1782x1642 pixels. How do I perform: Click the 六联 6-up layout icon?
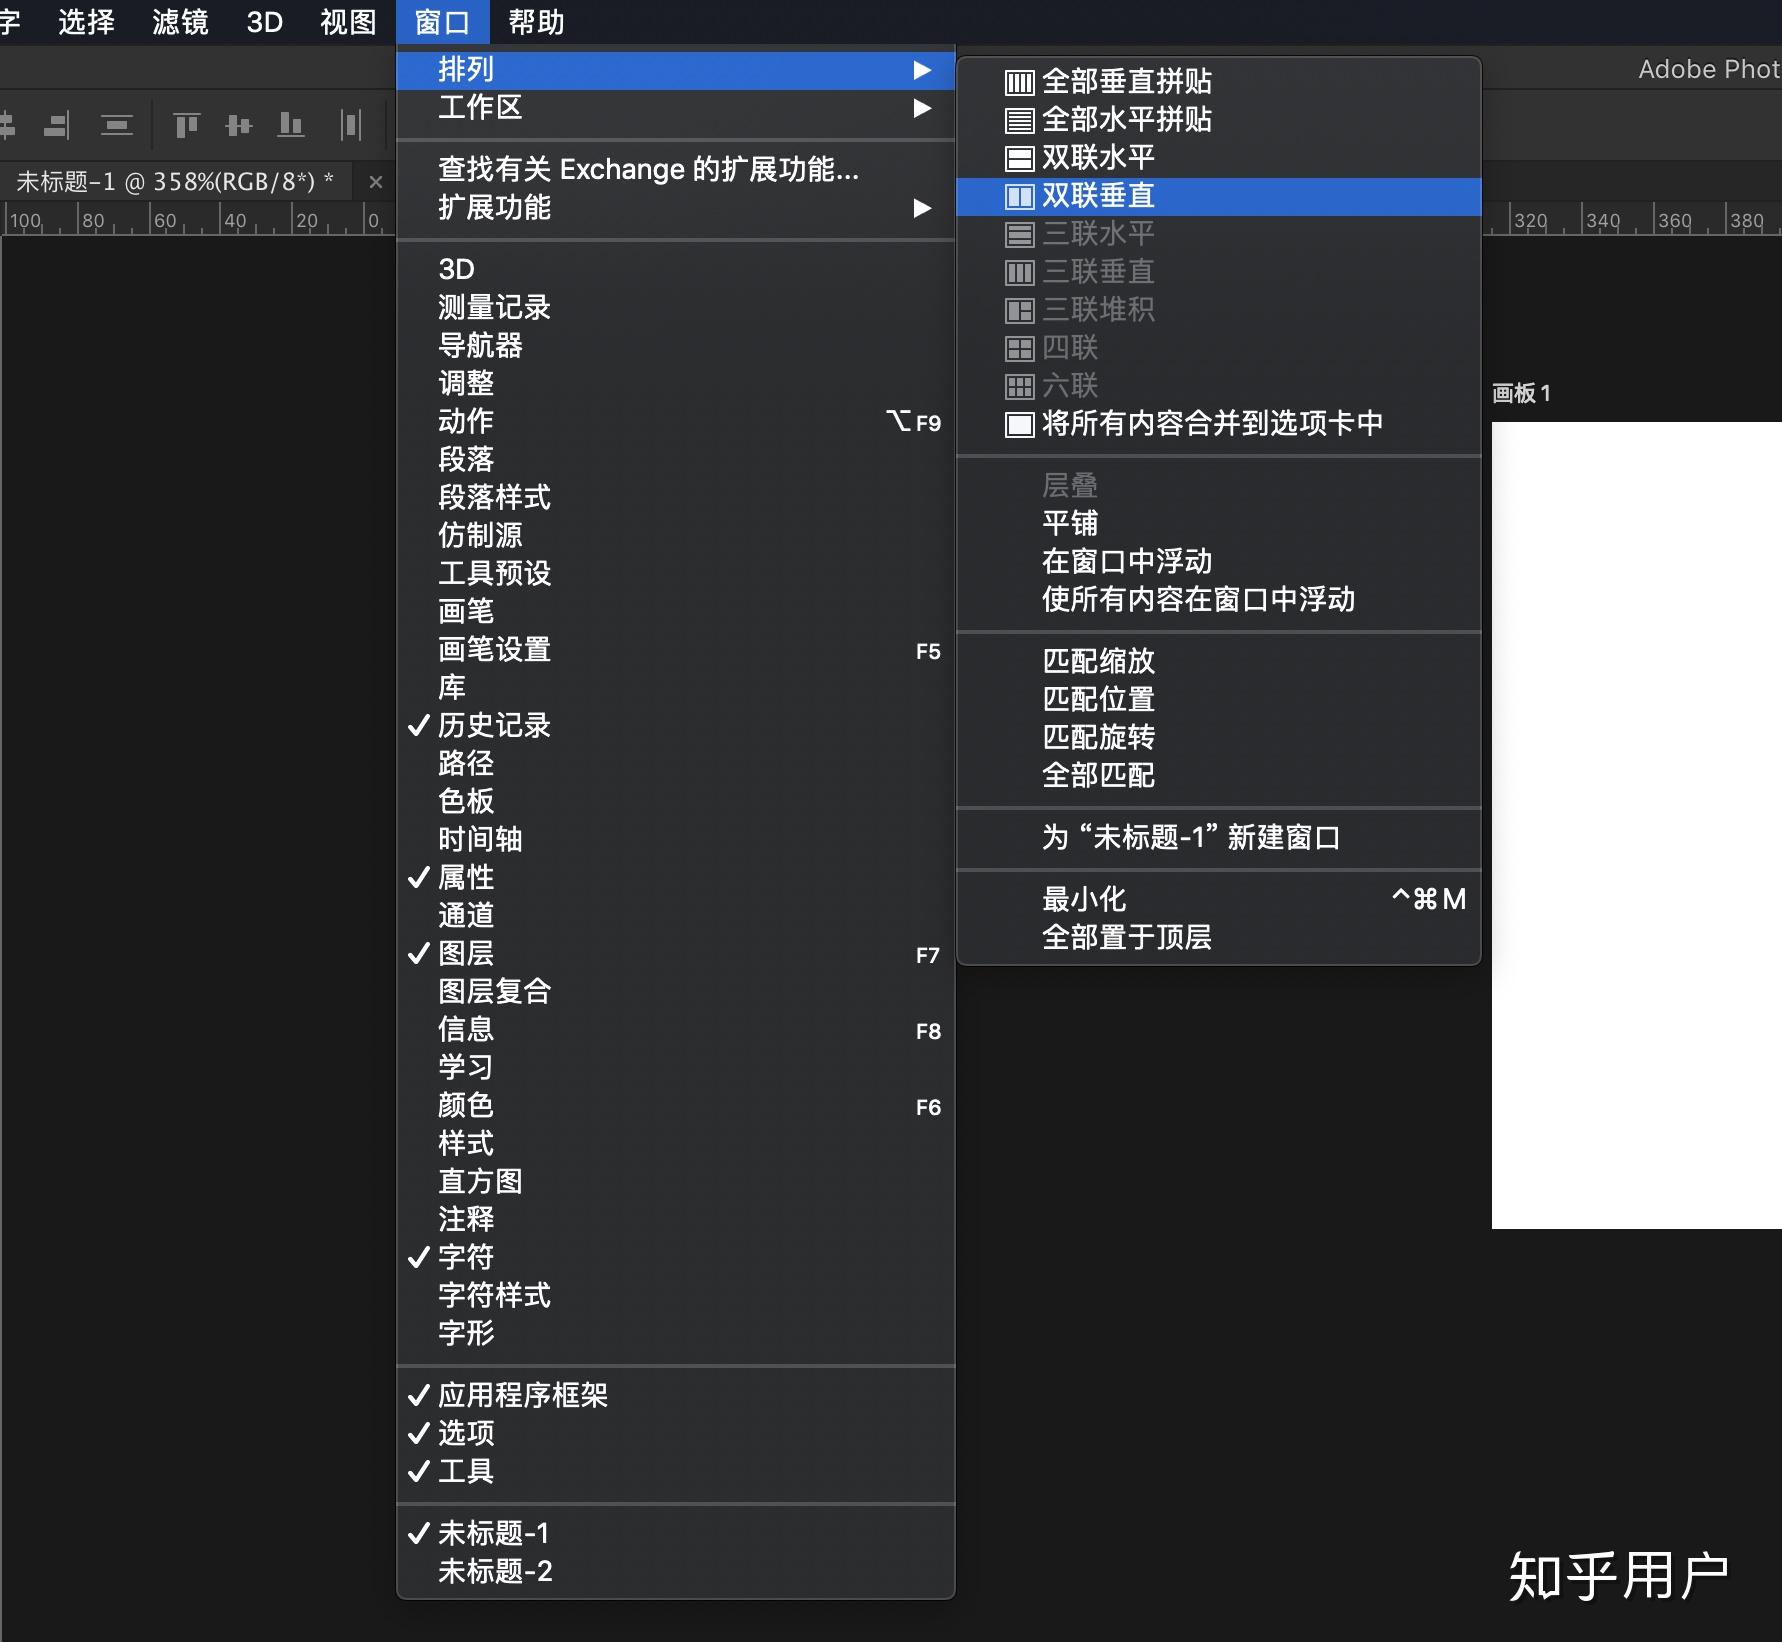pos(1019,386)
